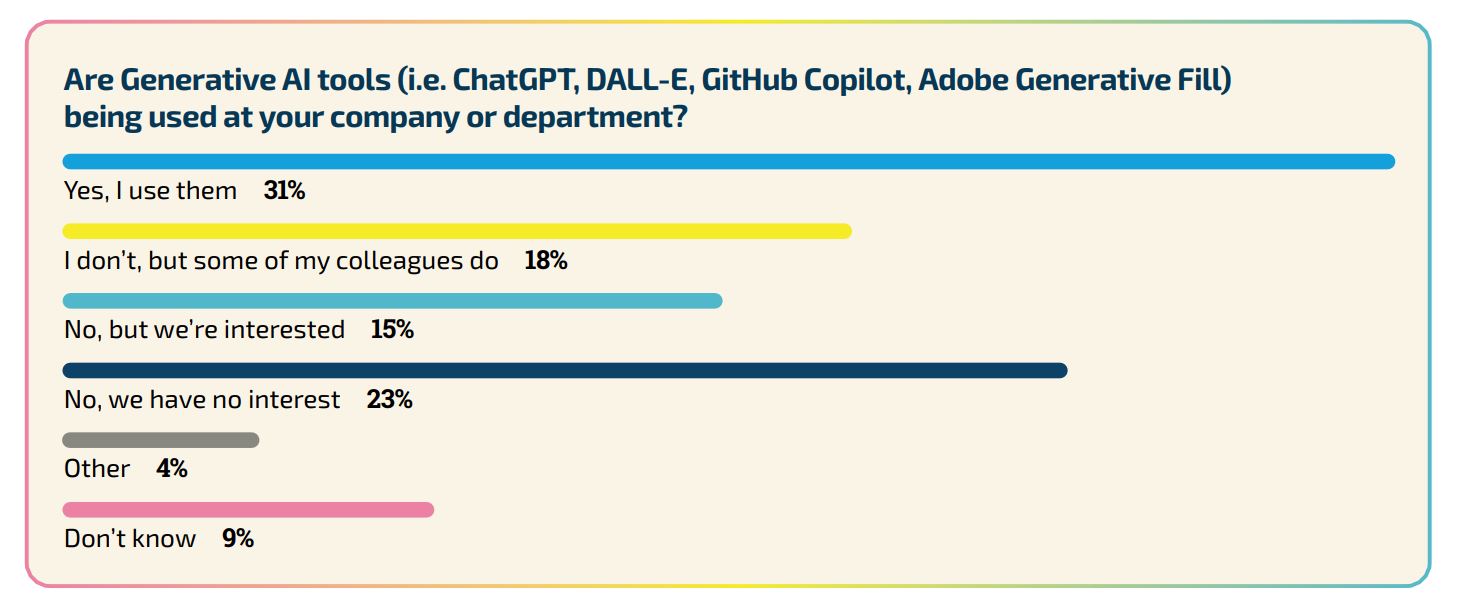Click the yellow colleagues-use-them bar
Image resolution: width=1459 pixels, height=611 pixels.
[457, 231]
